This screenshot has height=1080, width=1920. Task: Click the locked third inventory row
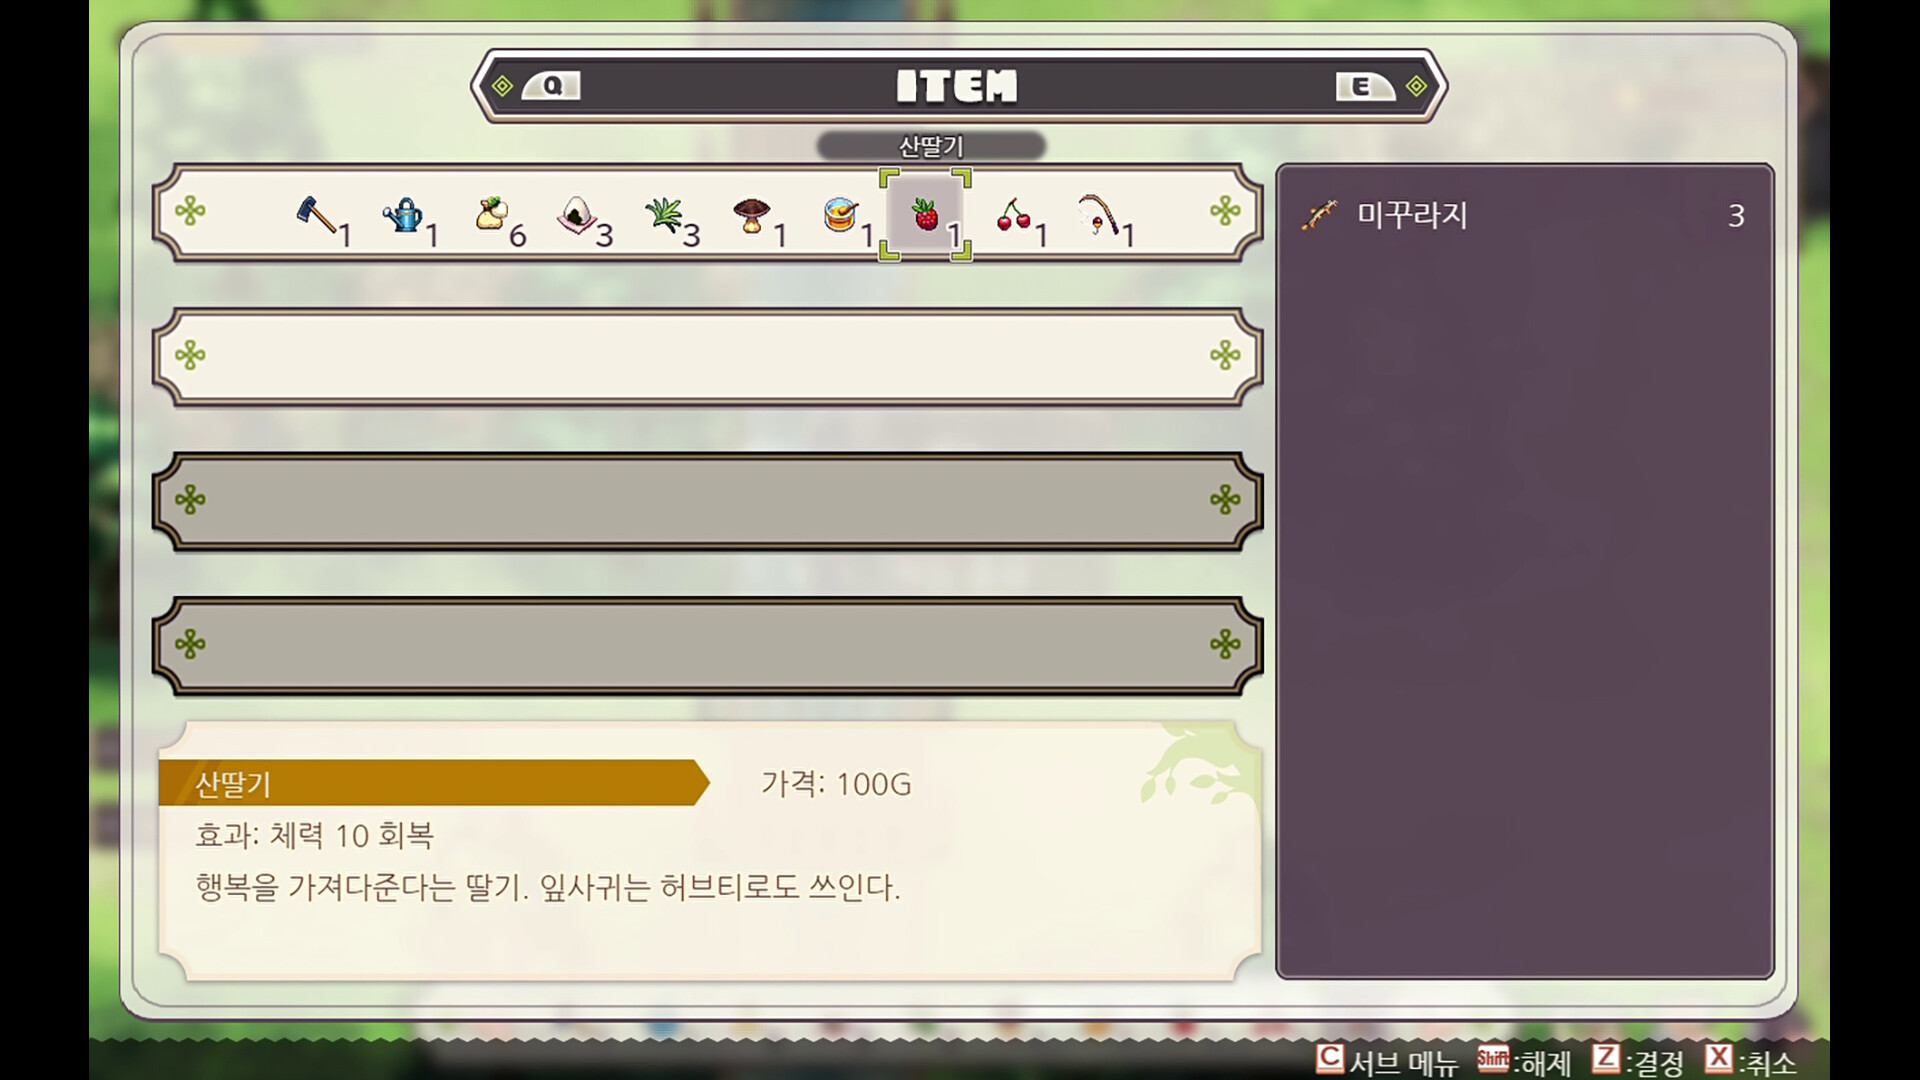coord(707,500)
